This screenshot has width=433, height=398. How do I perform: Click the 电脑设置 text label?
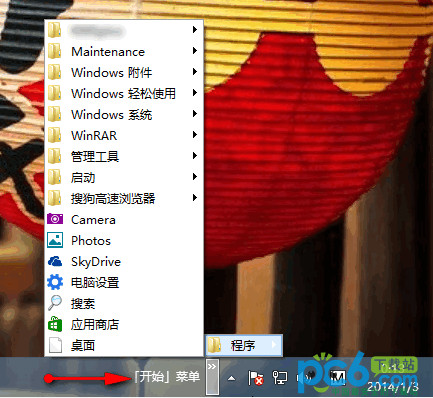pos(95,282)
